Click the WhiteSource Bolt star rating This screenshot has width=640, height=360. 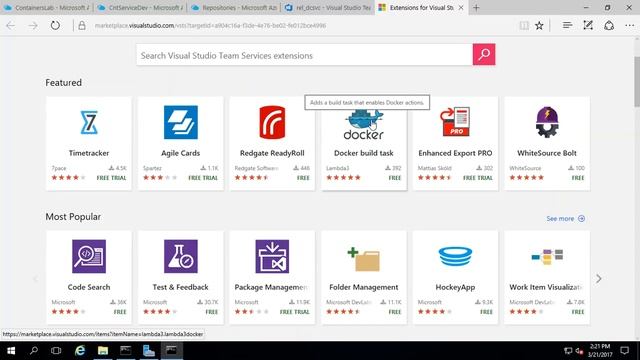coord(527,178)
